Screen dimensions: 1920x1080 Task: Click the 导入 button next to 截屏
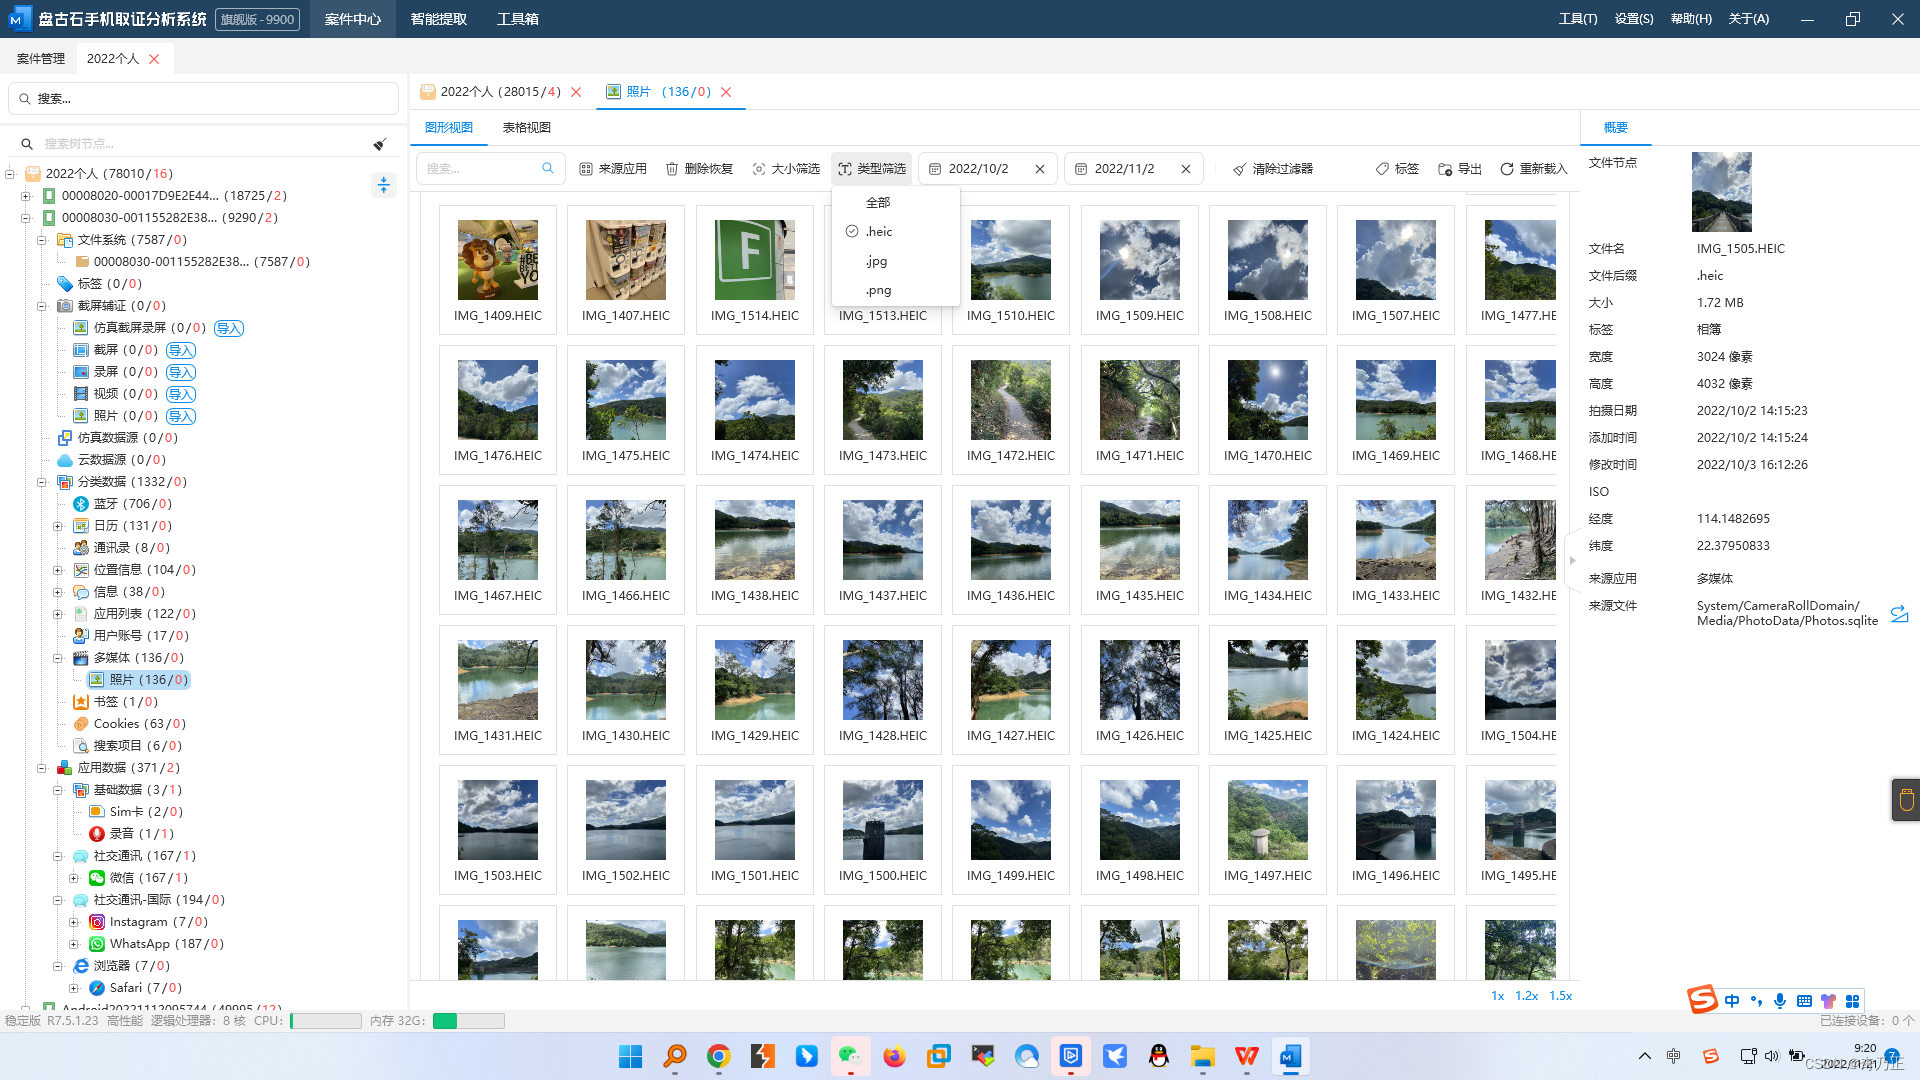181,350
